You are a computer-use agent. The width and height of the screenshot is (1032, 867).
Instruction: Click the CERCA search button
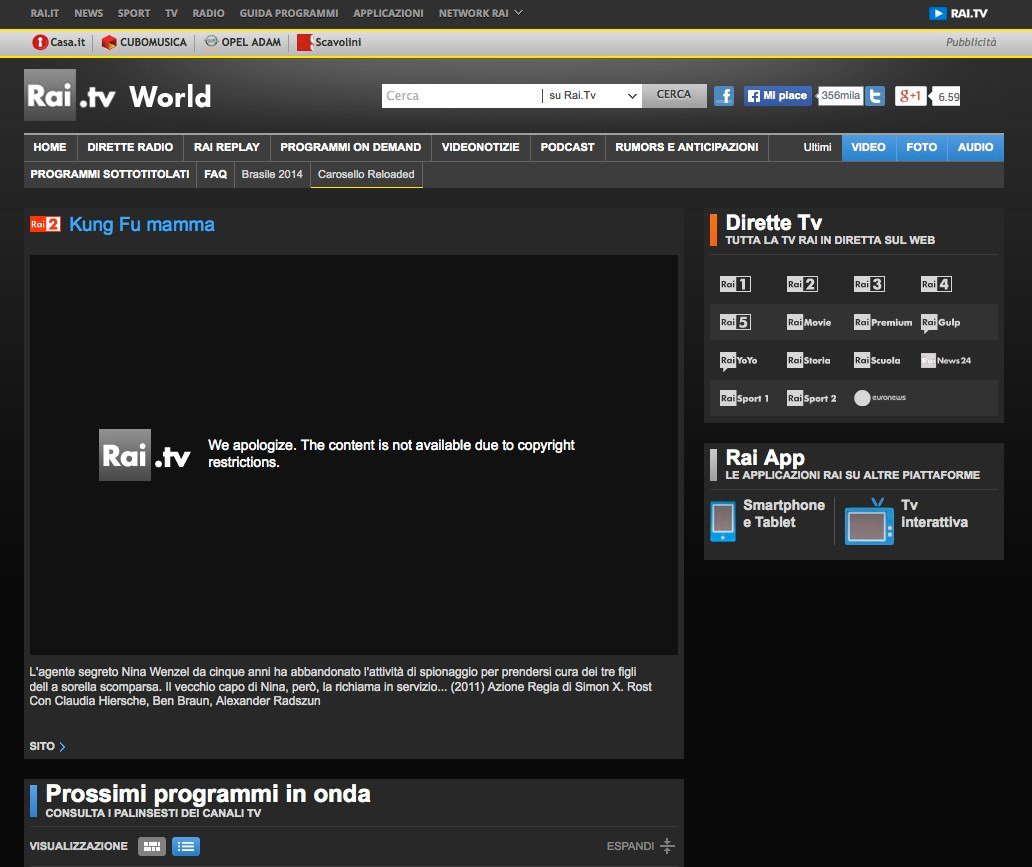(x=674, y=95)
